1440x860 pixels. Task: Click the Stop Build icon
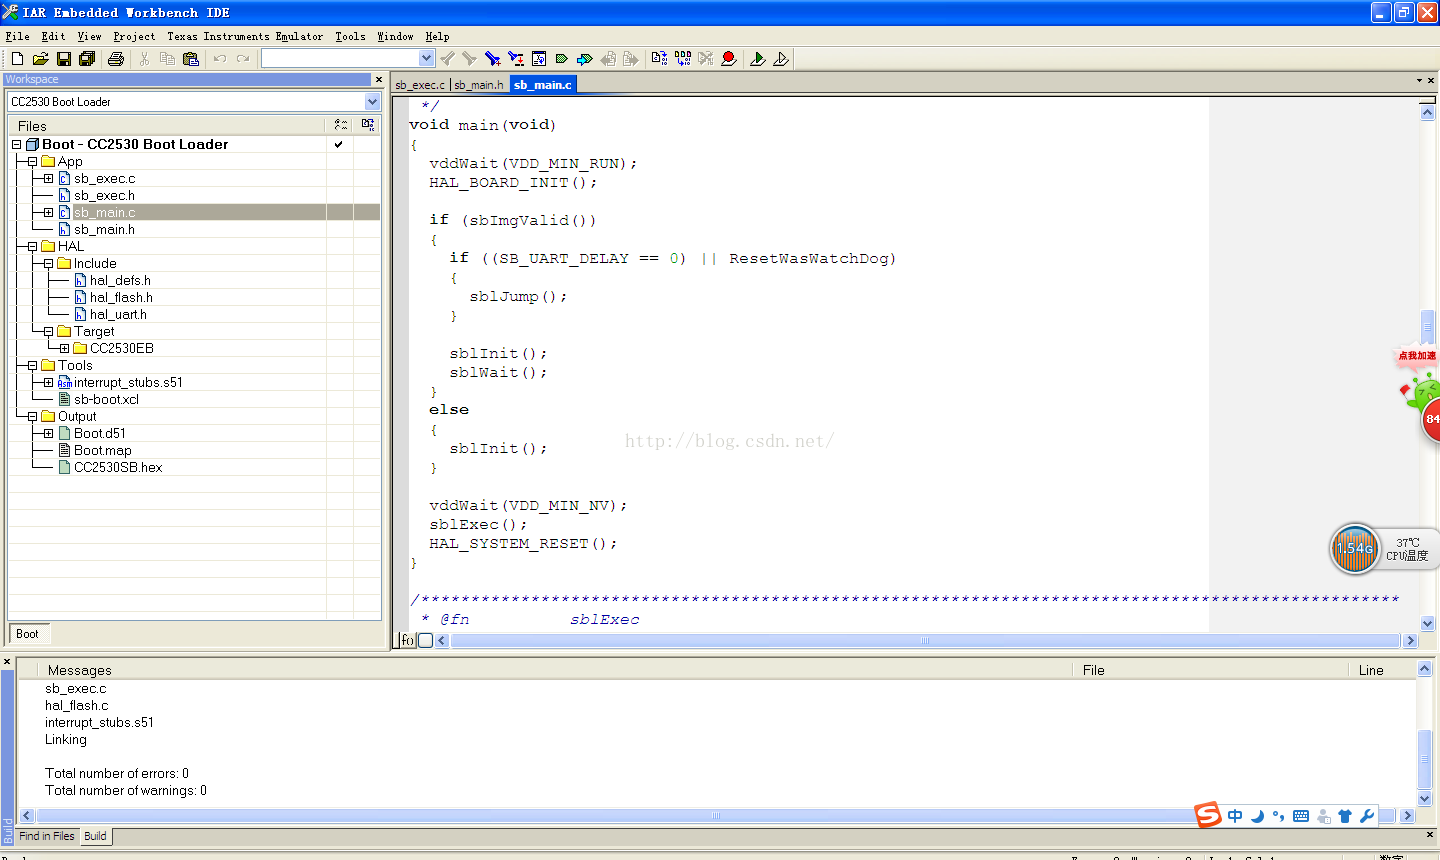tap(706, 59)
